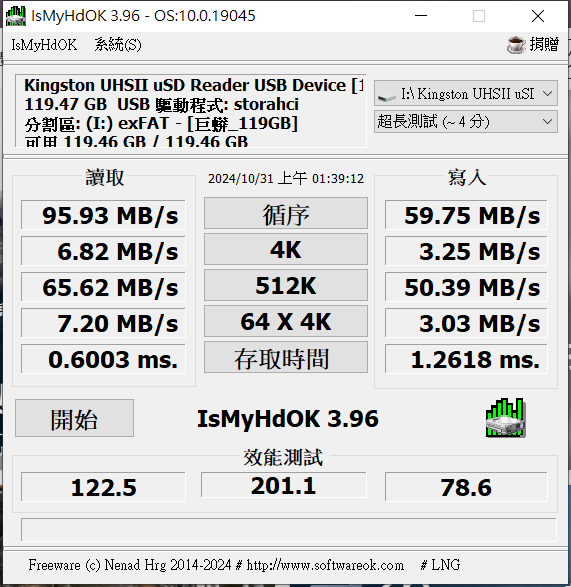Select the 0.6003 ms. read access time
This screenshot has height=587, width=571.
(103, 359)
